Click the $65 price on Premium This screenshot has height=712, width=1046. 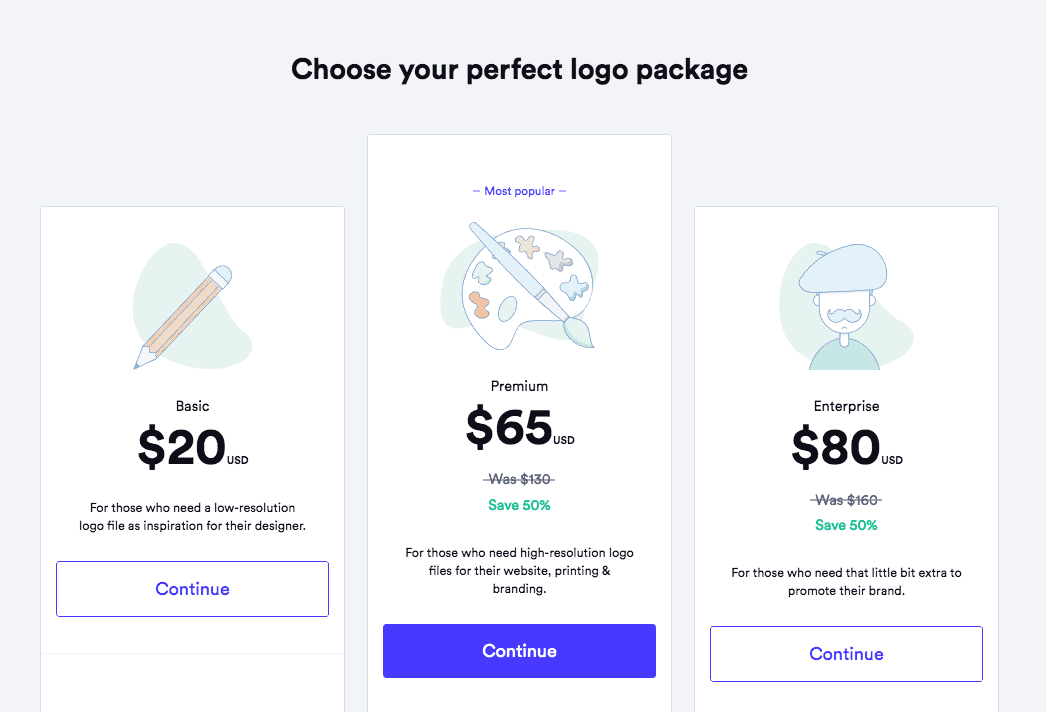point(510,428)
